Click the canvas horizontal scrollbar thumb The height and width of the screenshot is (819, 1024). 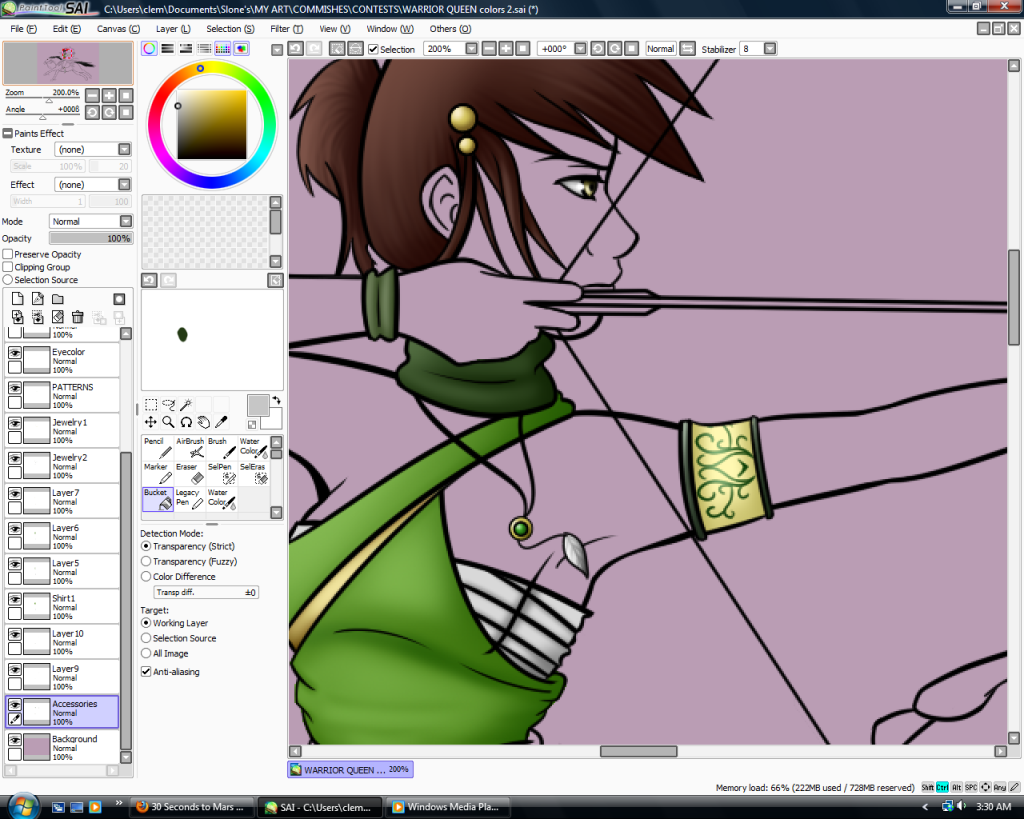[x=639, y=752]
